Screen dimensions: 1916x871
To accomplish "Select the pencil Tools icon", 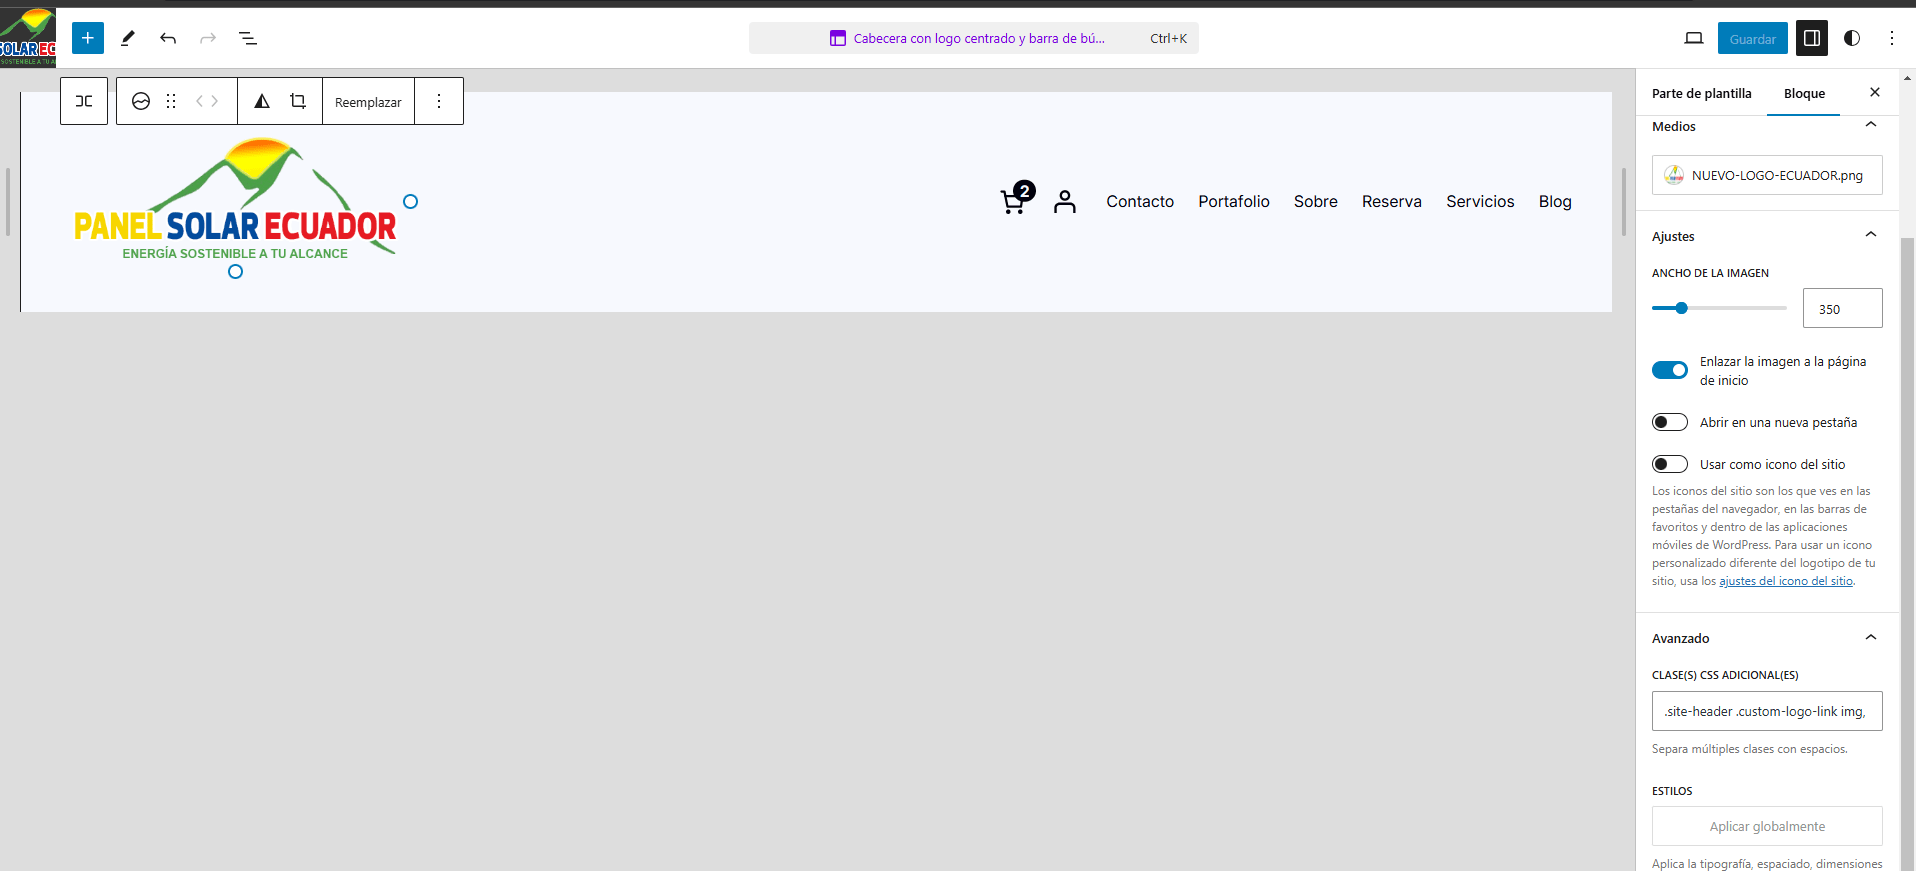I will click(x=128, y=38).
